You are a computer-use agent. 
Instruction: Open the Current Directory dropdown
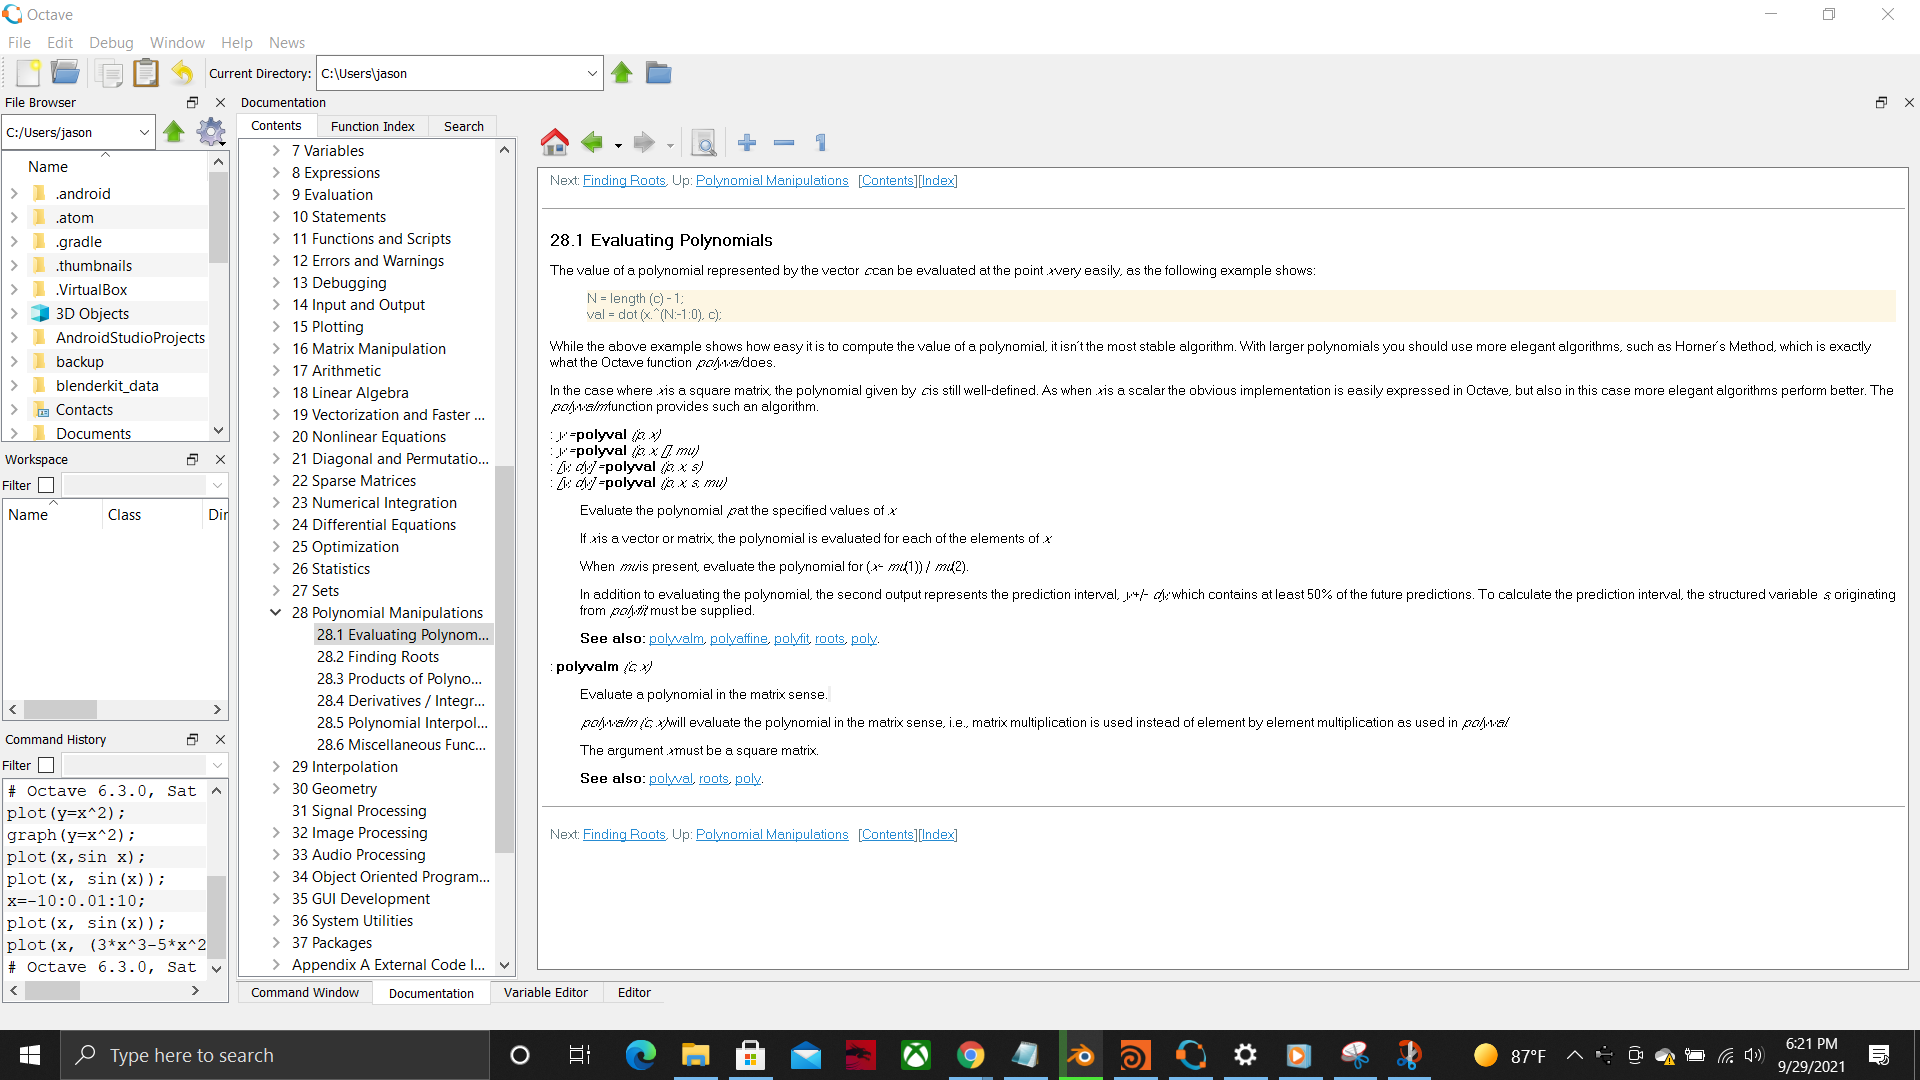(591, 73)
